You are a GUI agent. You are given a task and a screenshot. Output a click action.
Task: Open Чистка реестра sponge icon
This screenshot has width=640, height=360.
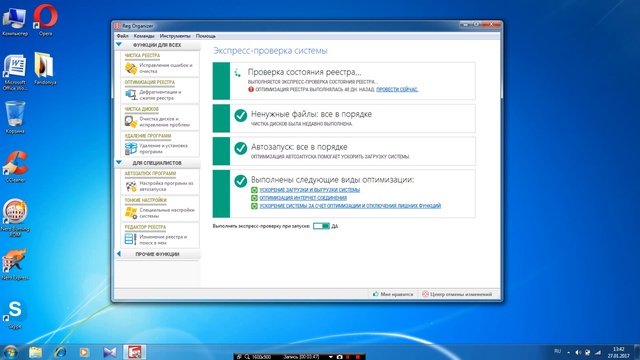coord(131,68)
